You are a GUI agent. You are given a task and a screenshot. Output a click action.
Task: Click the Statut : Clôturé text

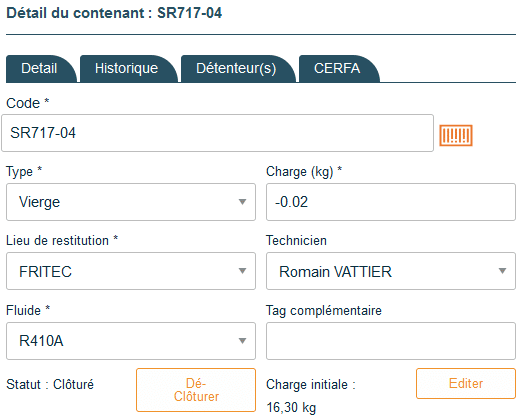50,384
